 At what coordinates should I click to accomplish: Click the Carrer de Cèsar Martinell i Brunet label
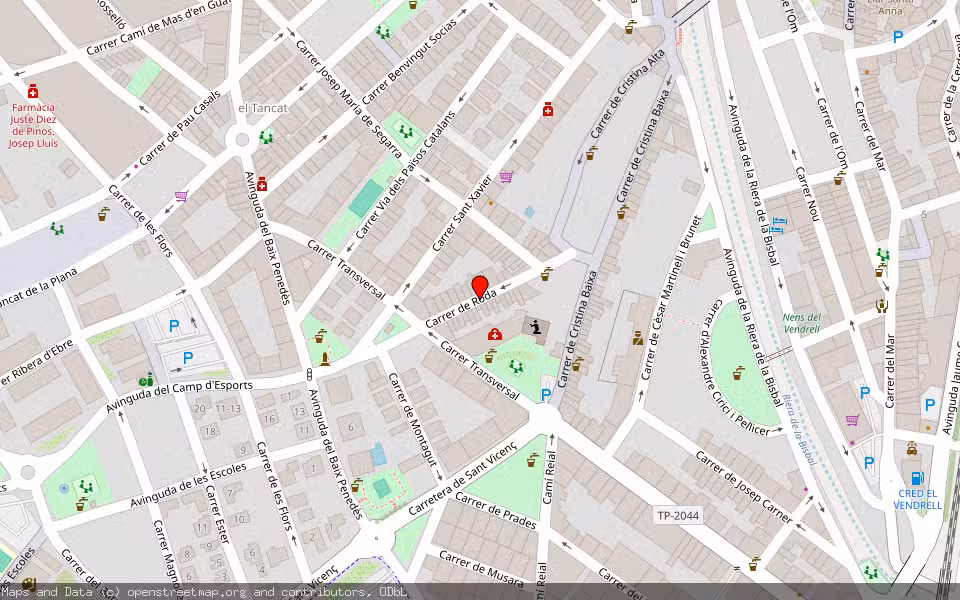[x=670, y=298]
